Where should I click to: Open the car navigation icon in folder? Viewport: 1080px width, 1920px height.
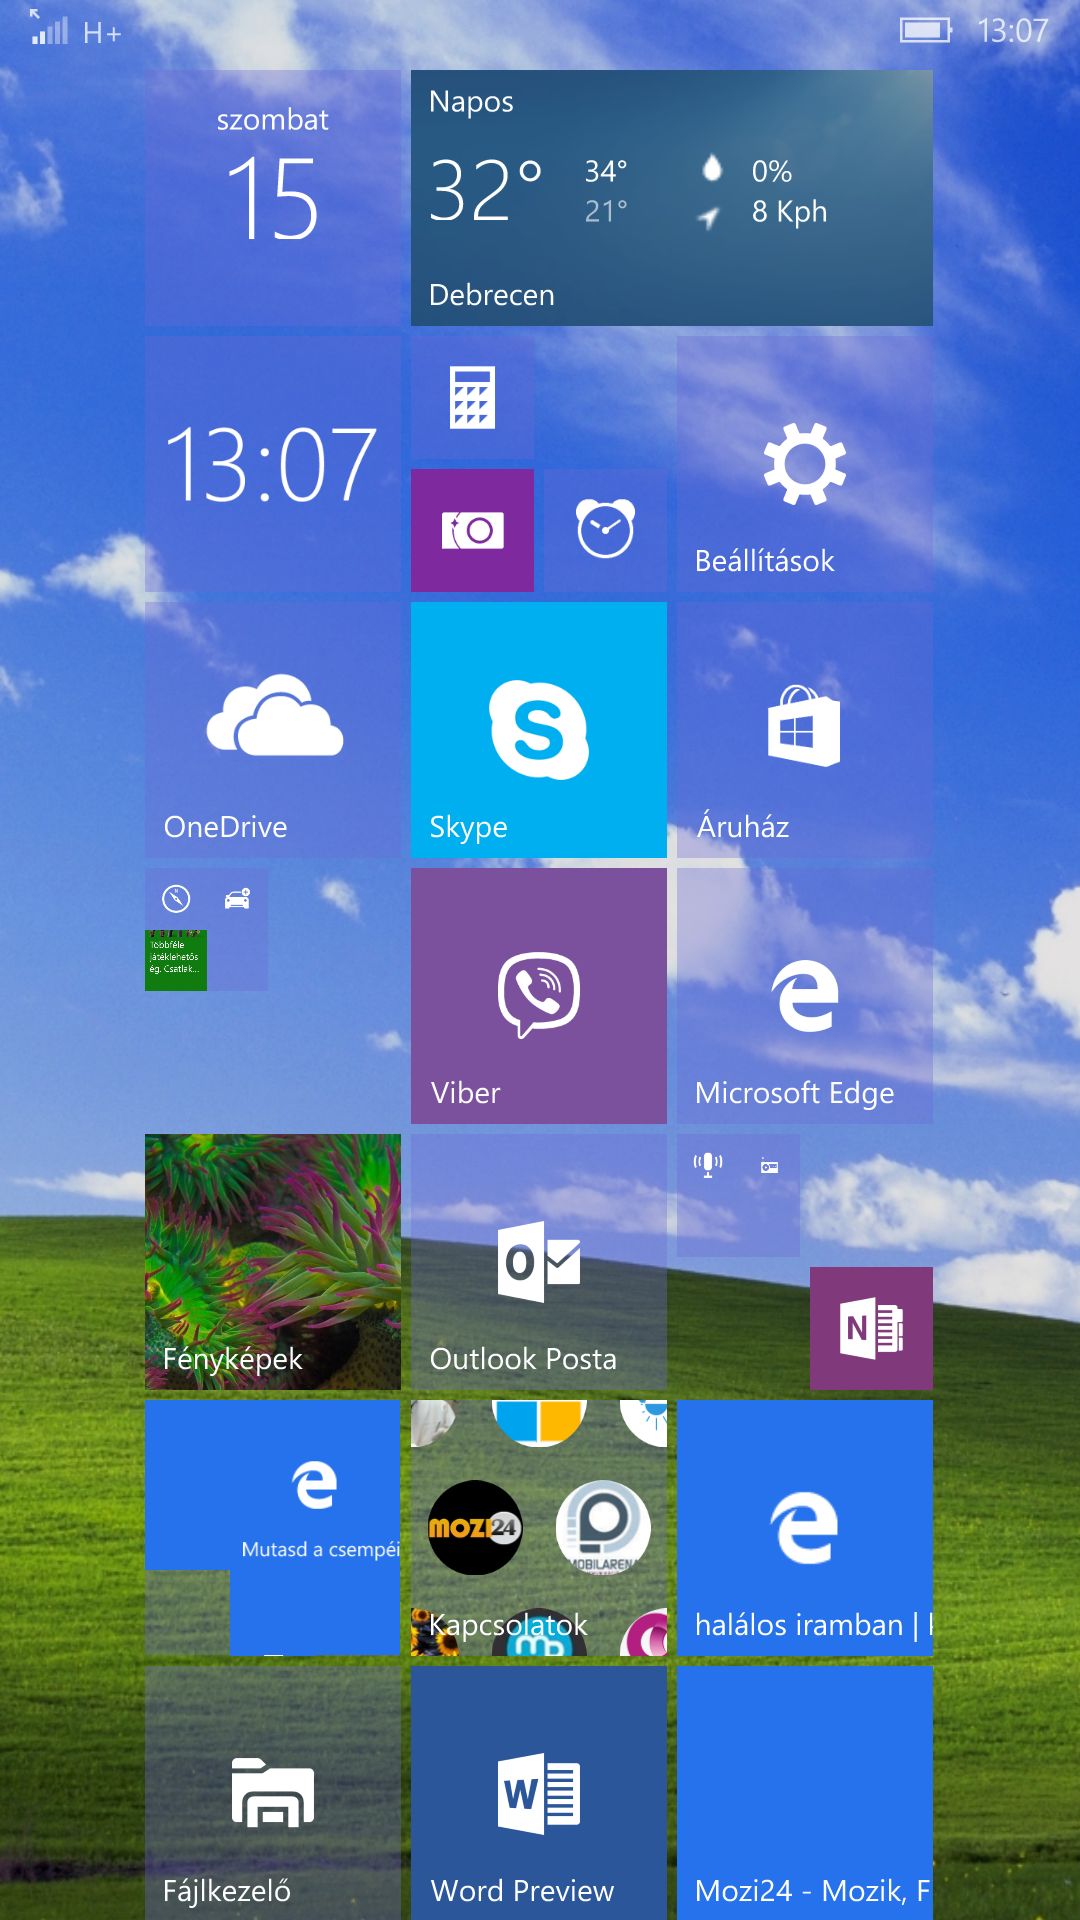[237, 899]
